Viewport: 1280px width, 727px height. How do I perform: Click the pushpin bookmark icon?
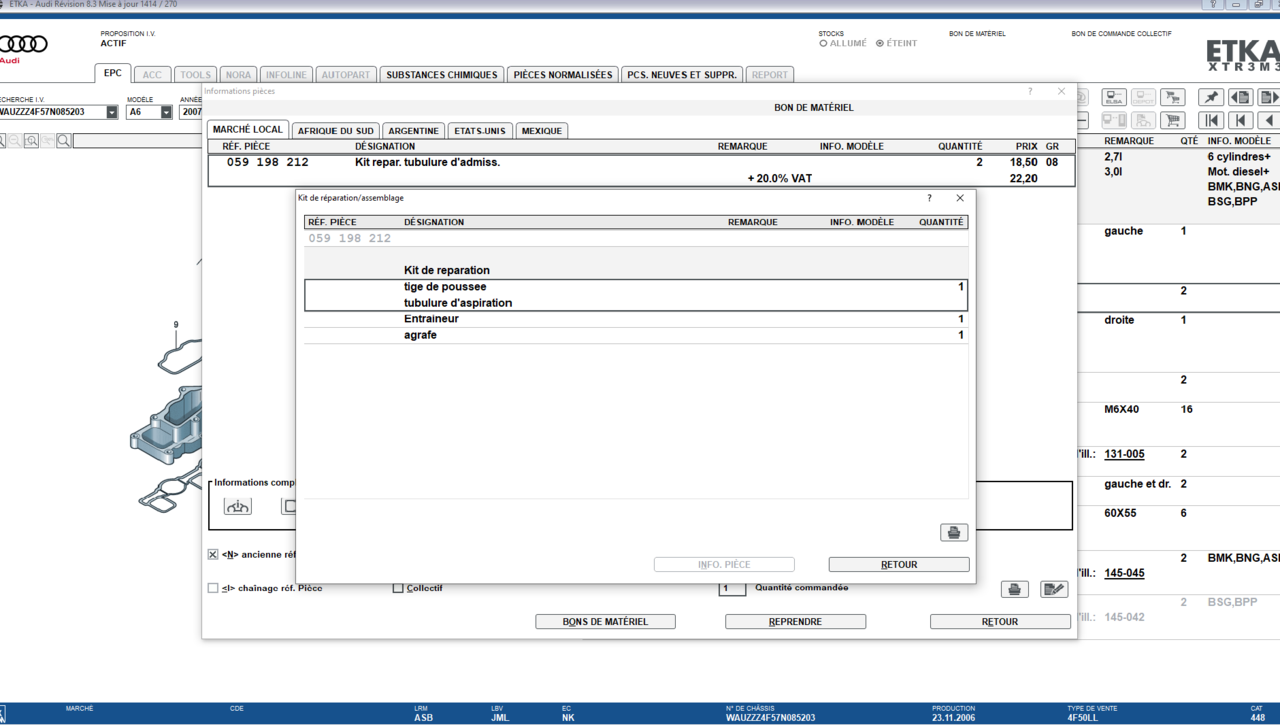tap(1211, 97)
